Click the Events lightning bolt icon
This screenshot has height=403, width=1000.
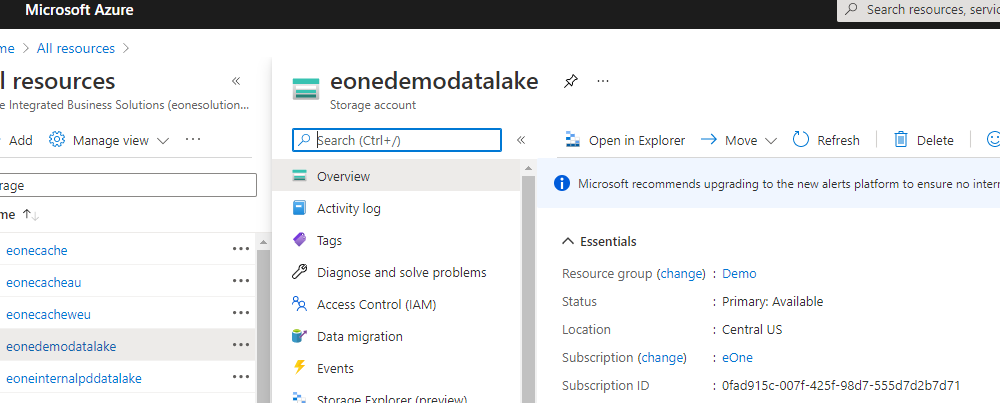pyautogui.click(x=299, y=367)
